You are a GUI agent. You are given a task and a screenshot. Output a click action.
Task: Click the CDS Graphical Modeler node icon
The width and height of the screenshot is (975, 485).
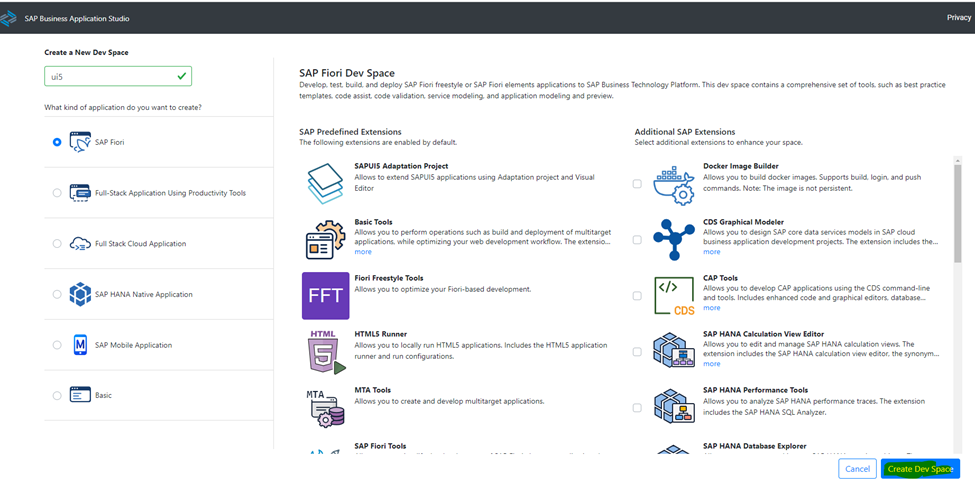(x=673, y=239)
